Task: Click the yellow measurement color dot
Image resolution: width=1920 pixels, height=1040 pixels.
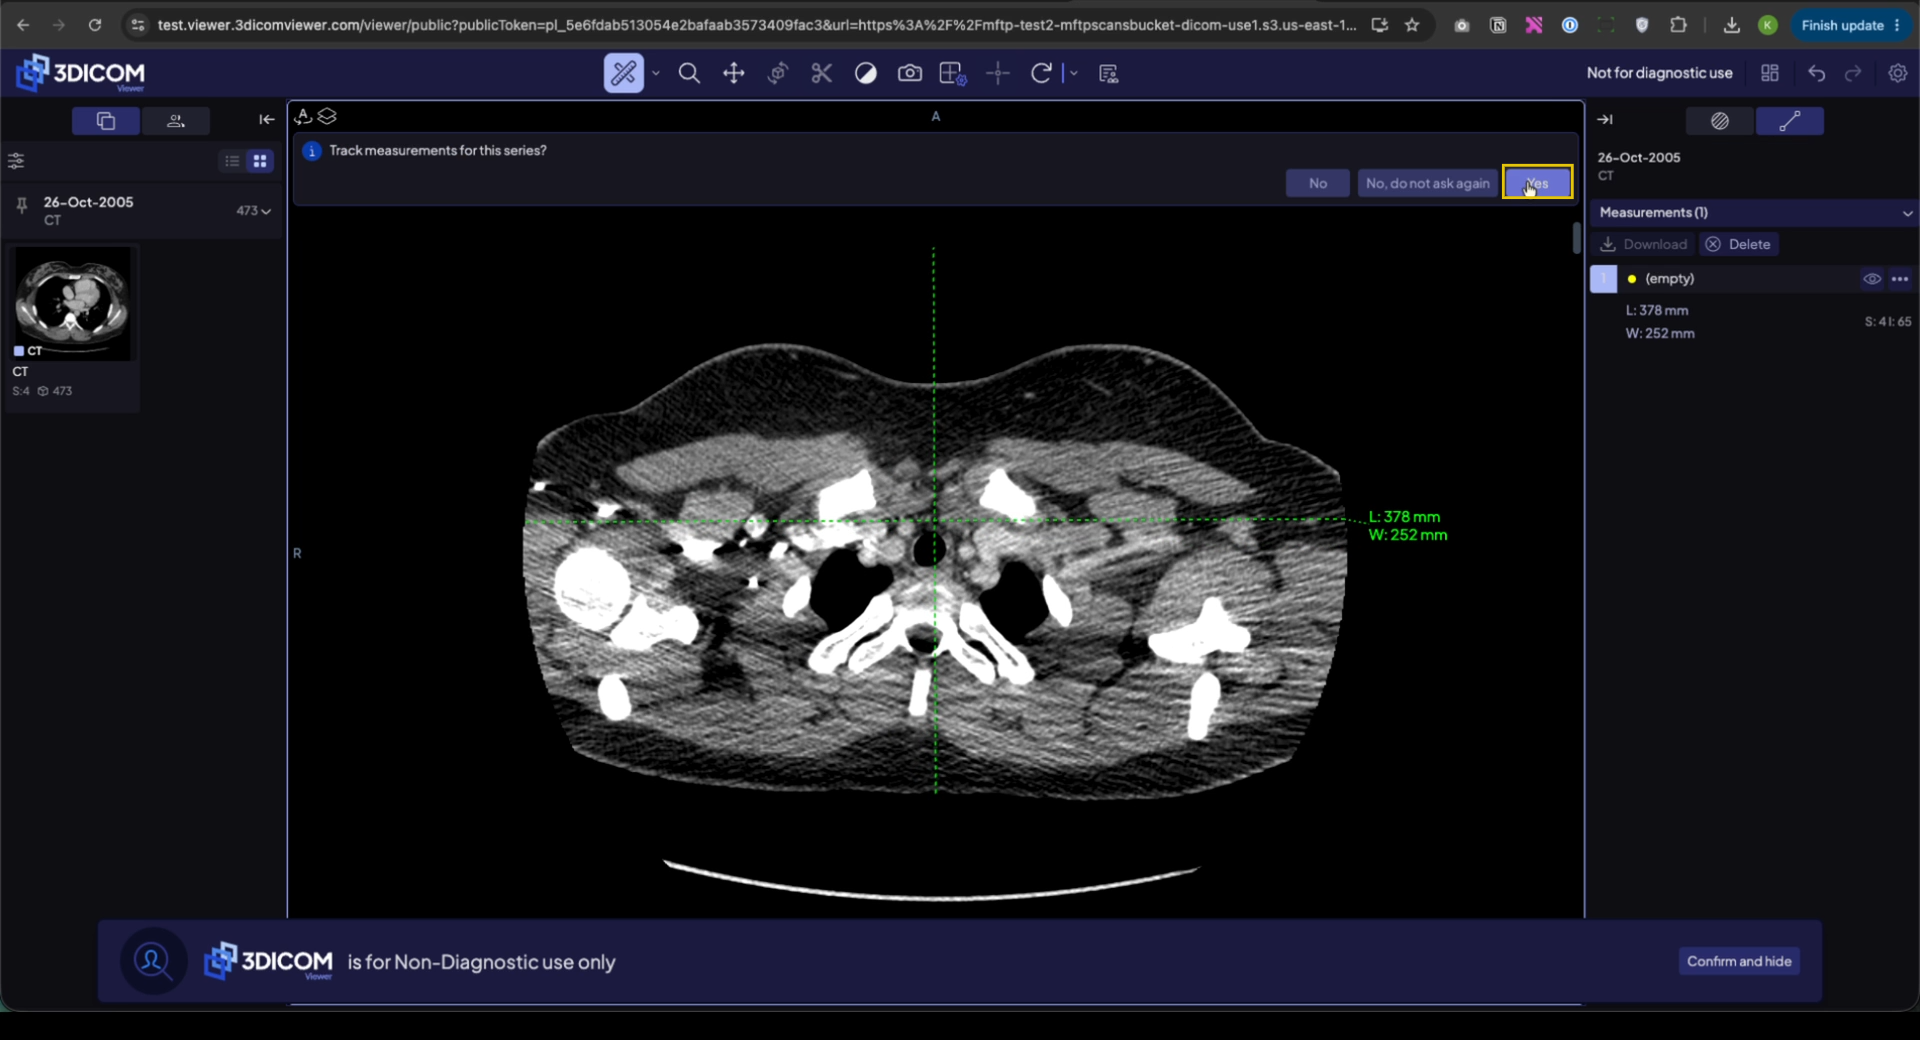Action: pyautogui.click(x=1632, y=279)
